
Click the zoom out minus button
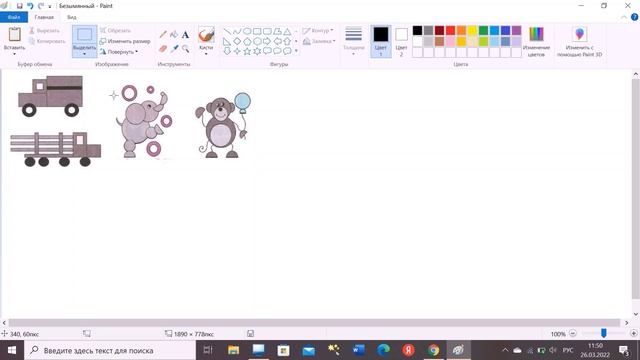tap(573, 333)
